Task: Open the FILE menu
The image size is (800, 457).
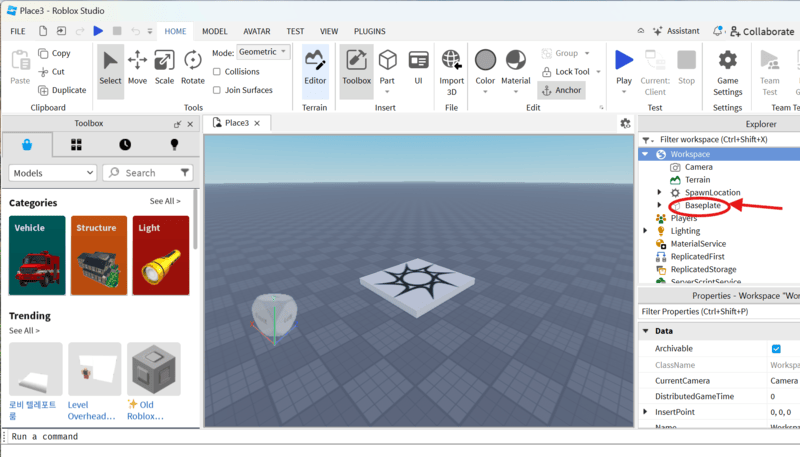Action: click(x=18, y=31)
